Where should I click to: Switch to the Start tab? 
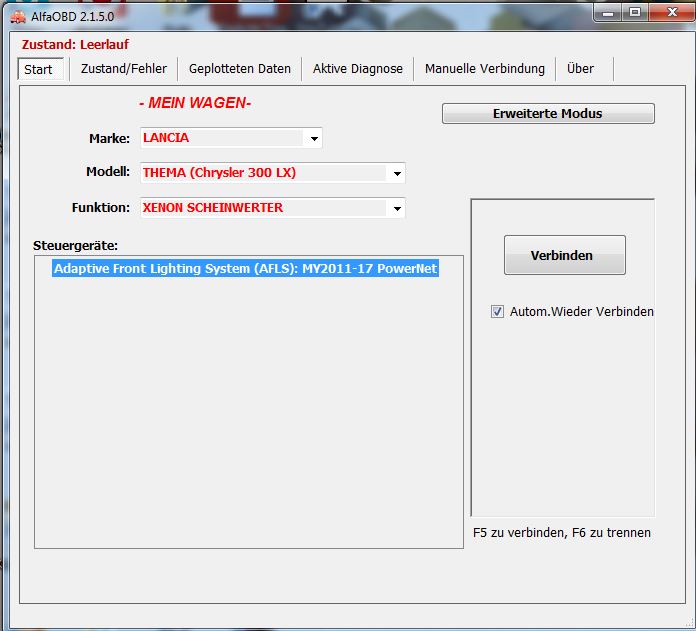39,69
